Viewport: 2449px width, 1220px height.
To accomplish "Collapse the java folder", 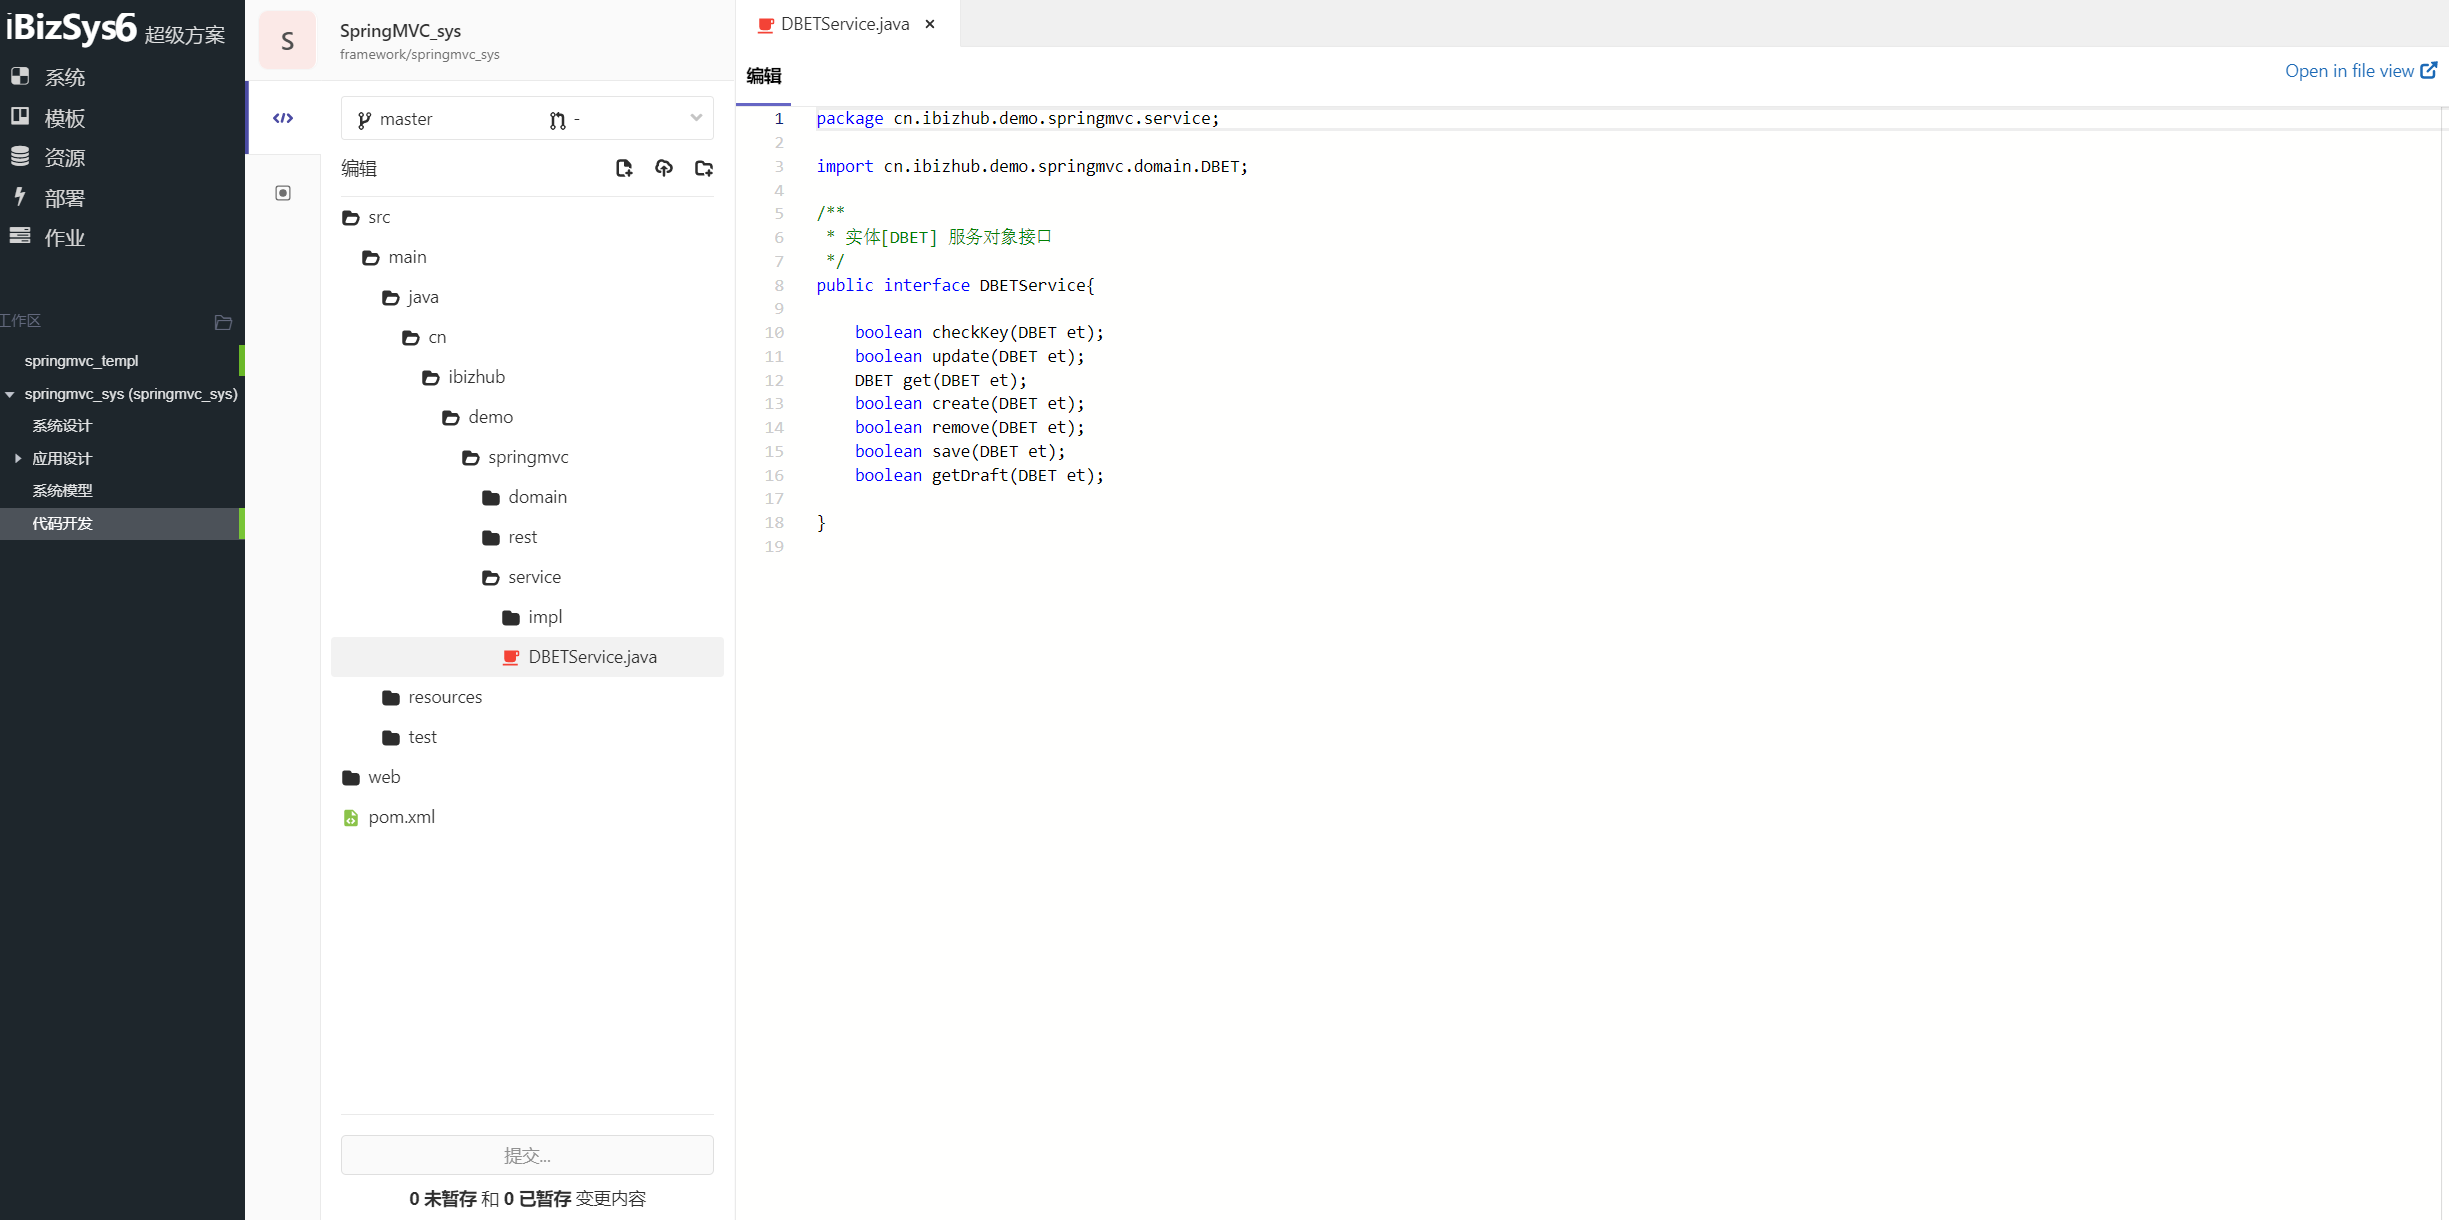I will tap(391, 298).
